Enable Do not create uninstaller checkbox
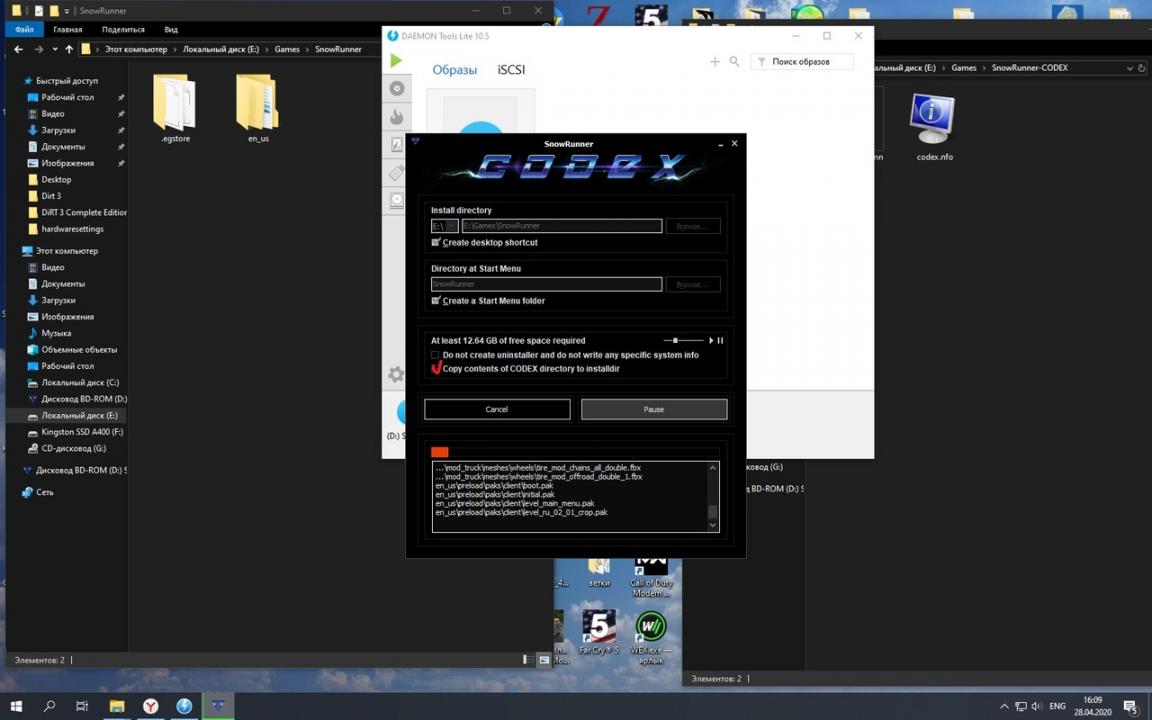The image size is (1152, 720). click(436, 355)
